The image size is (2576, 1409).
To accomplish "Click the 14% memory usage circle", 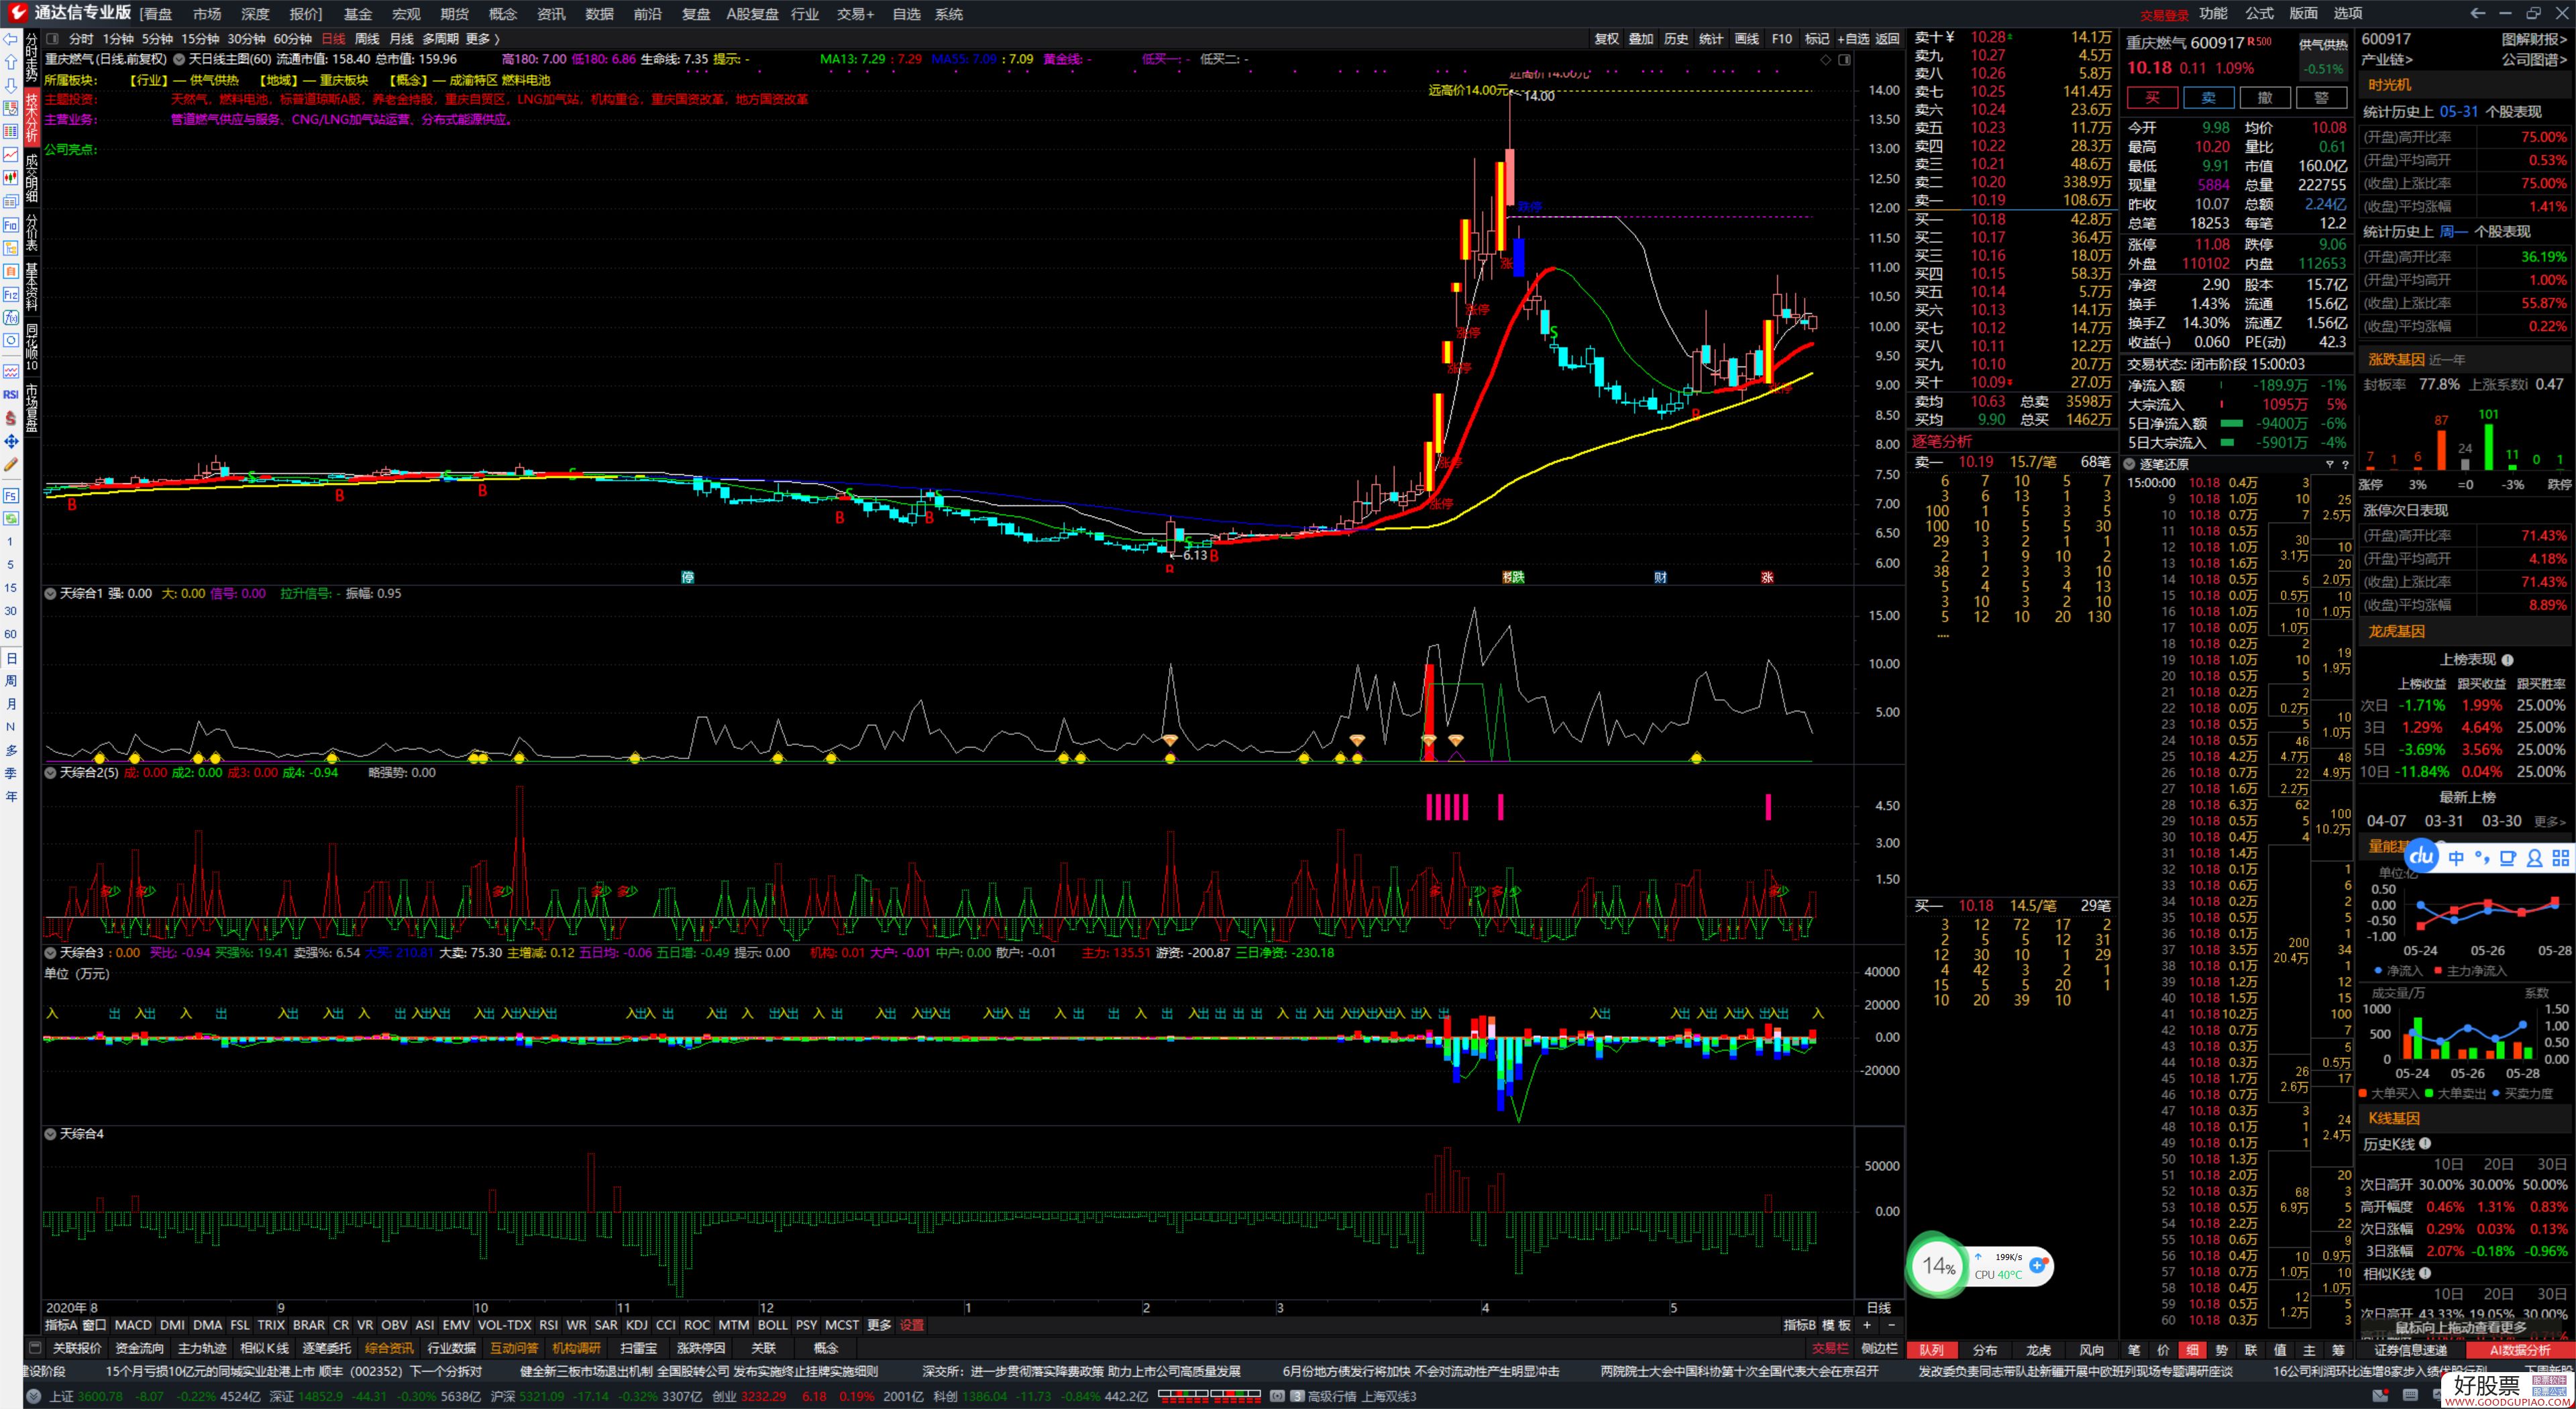I will pos(1938,1265).
